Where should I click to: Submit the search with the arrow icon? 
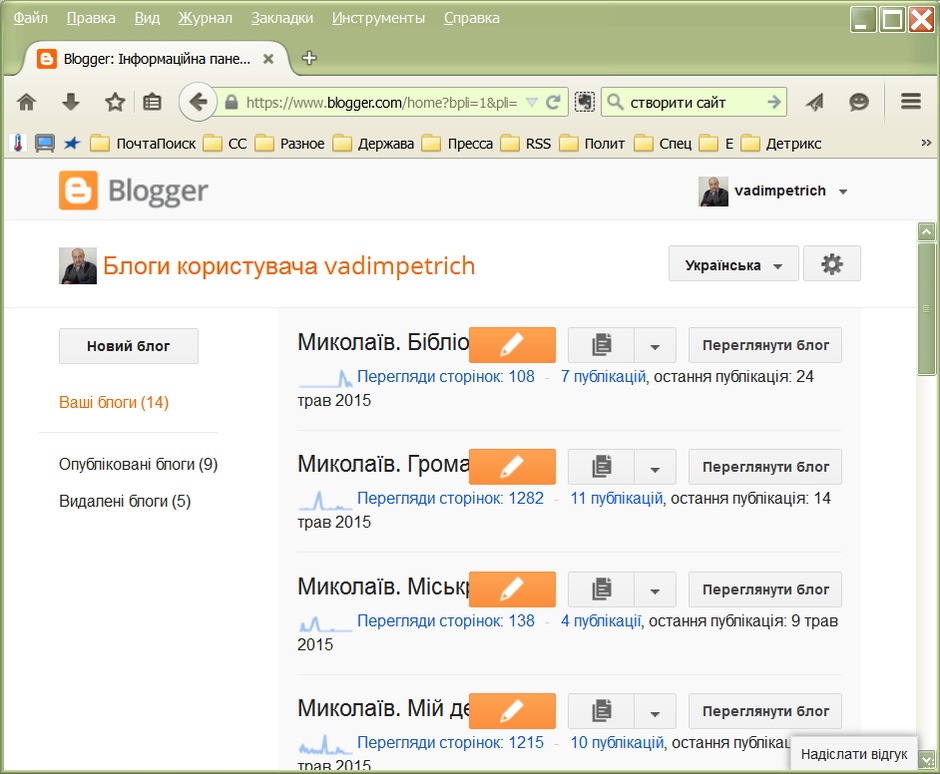(774, 103)
